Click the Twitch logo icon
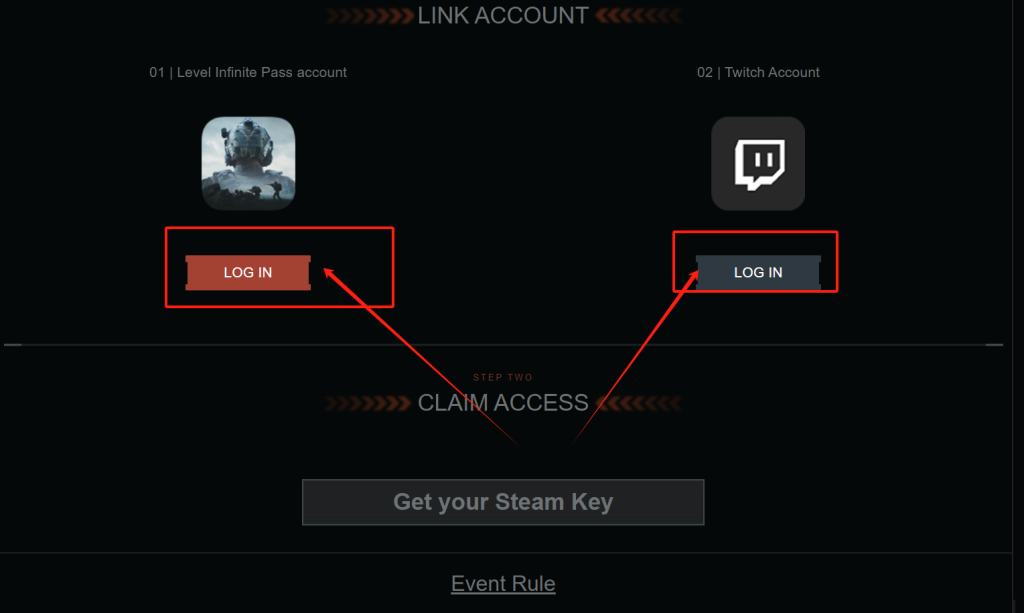Image resolution: width=1024 pixels, height=613 pixels. pos(758,163)
